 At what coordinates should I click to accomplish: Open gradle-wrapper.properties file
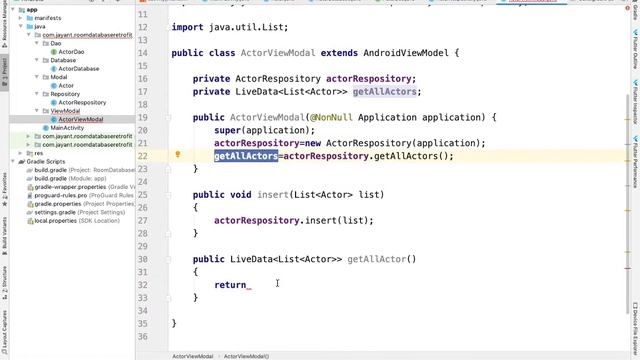click(80, 187)
